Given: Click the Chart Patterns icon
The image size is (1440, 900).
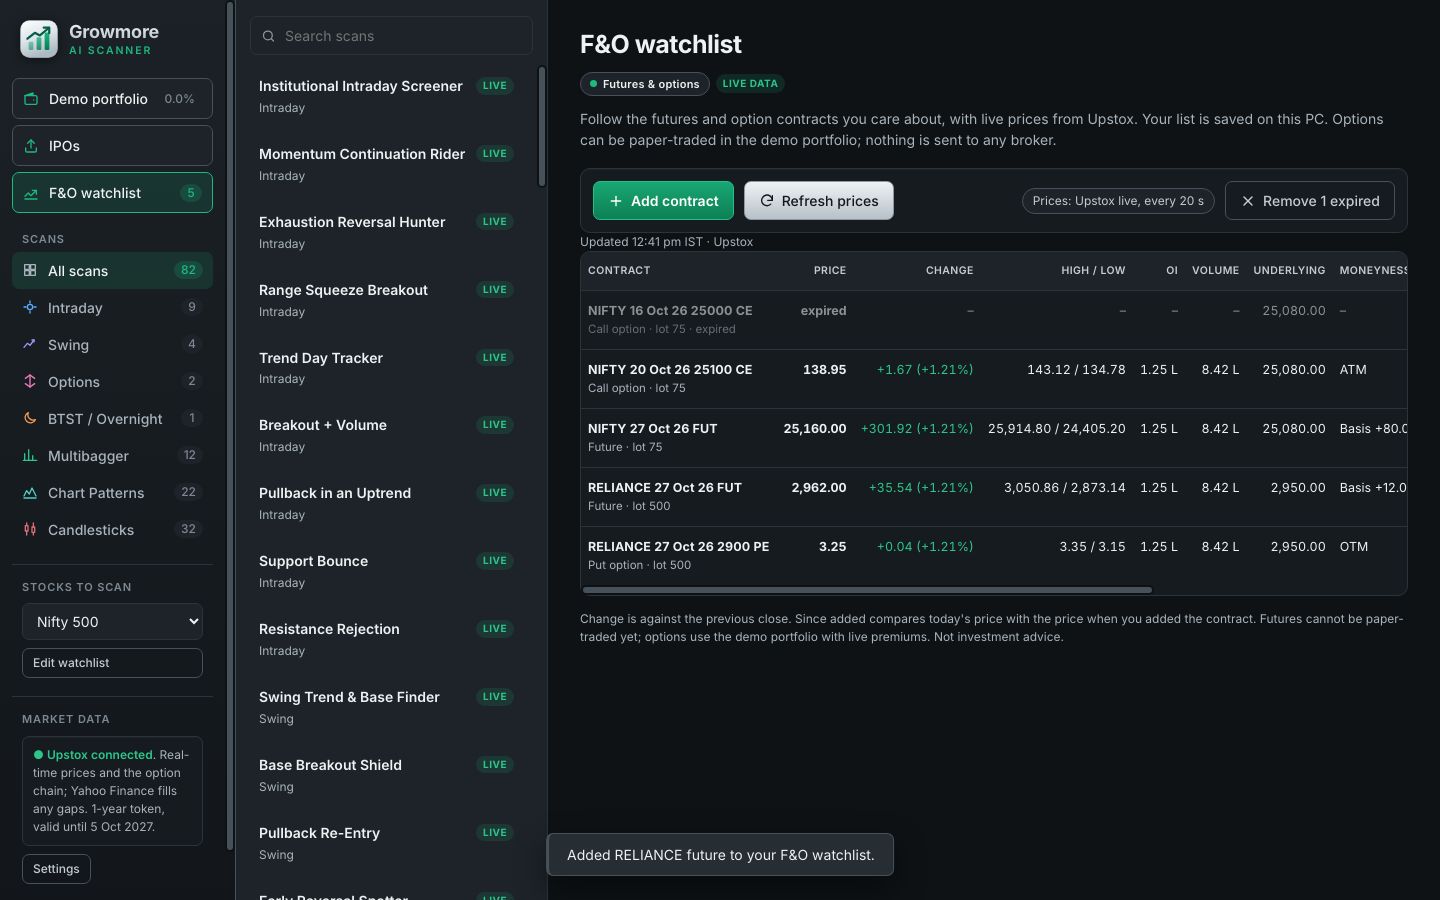Looking at the screenshot, I should point(30,492).
